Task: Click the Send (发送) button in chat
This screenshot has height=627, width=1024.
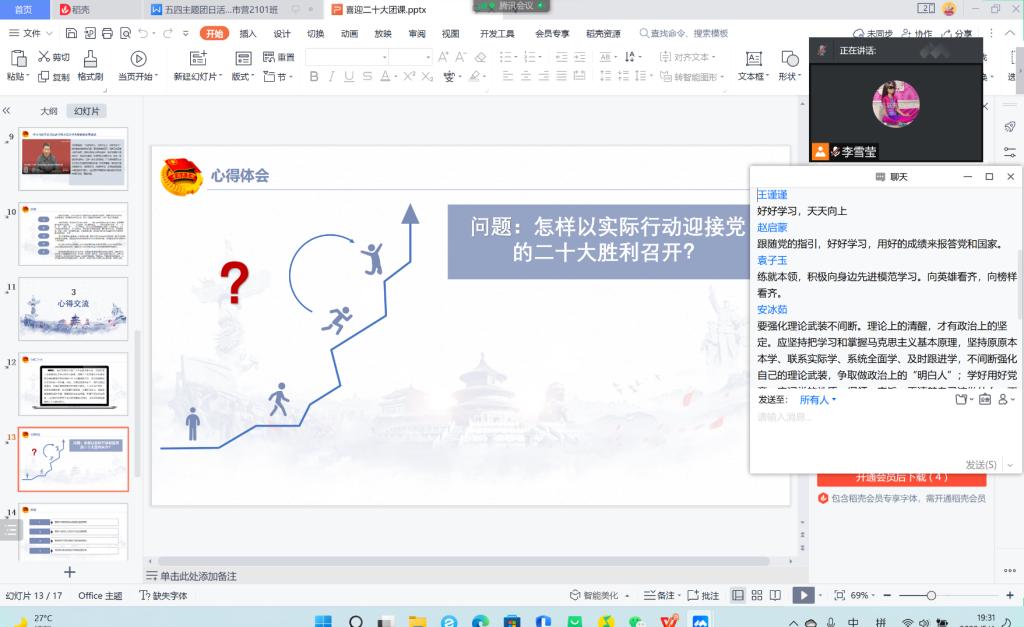Action: point(981,464)
